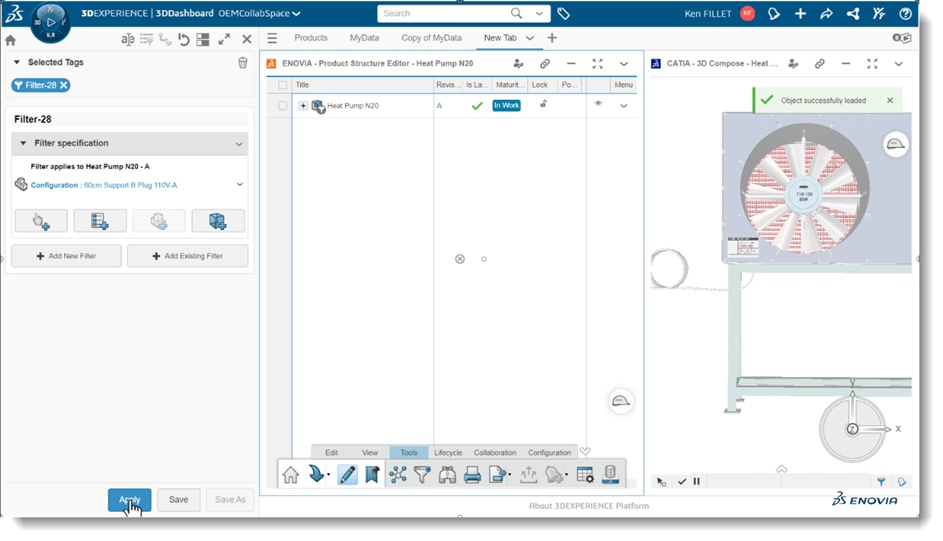Open revision A link for Heat Pump N20

pos(439,106)
